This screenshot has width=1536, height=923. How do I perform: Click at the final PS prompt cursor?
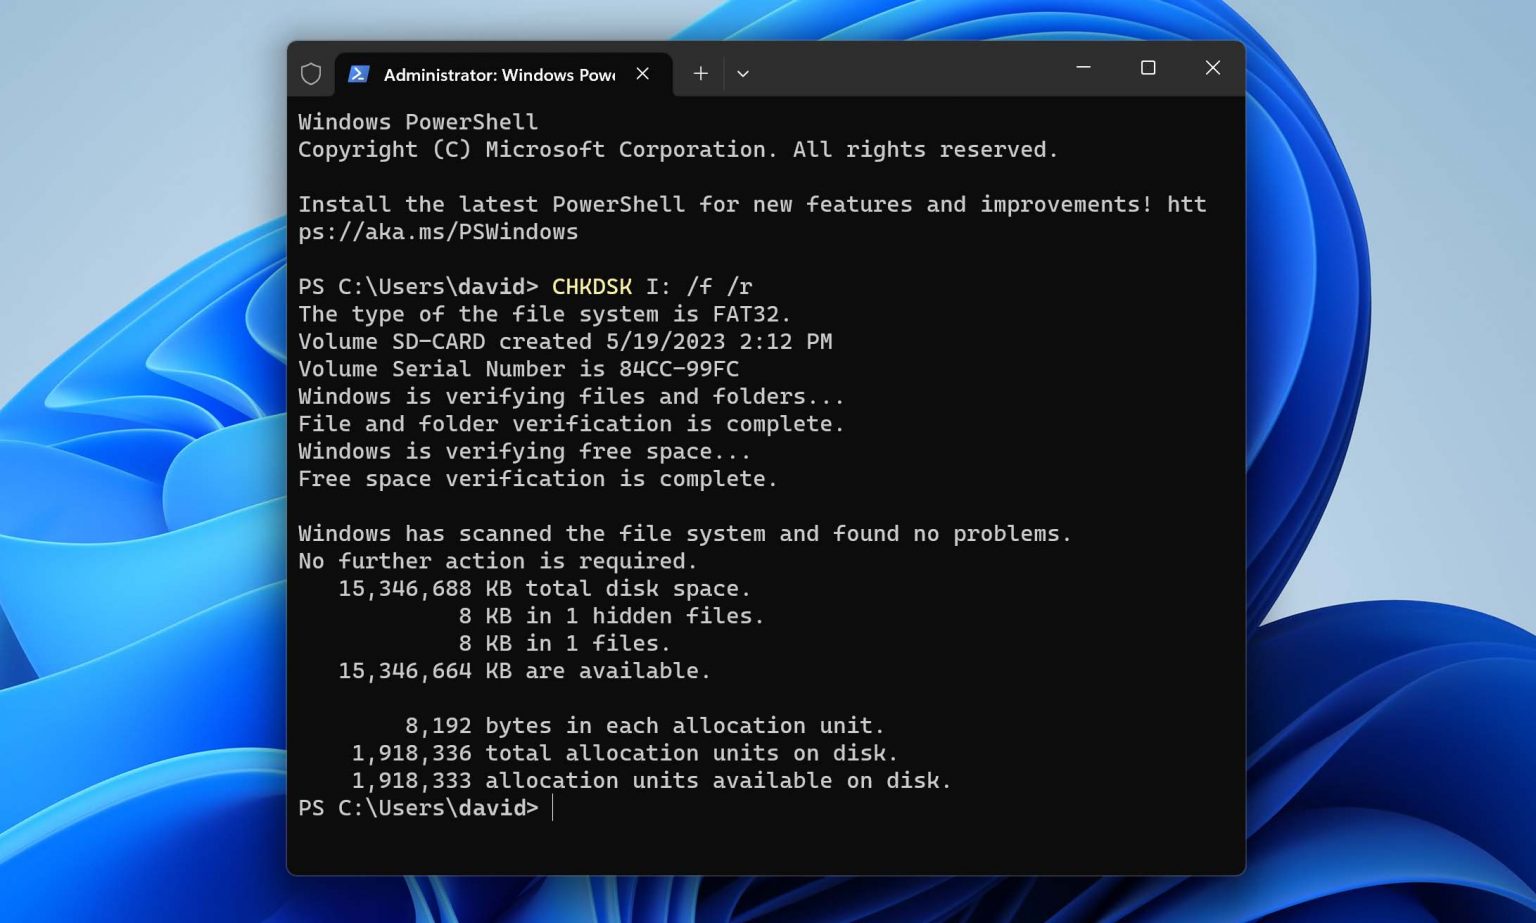553,808
